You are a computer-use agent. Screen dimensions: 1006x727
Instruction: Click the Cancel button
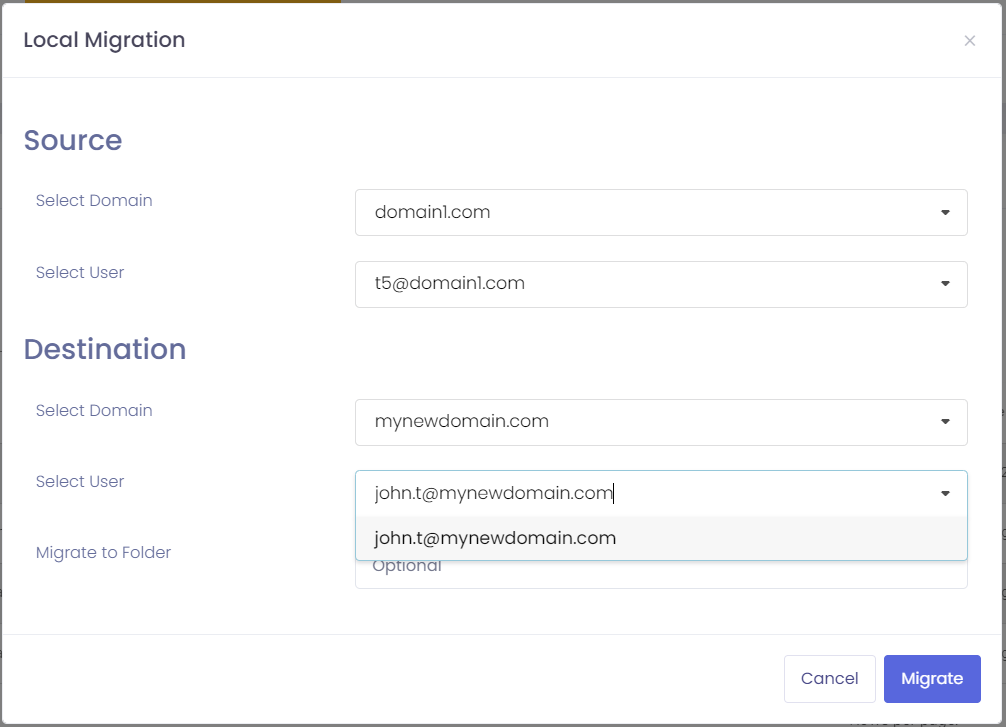pyautogui.click(x=829, y=678)
